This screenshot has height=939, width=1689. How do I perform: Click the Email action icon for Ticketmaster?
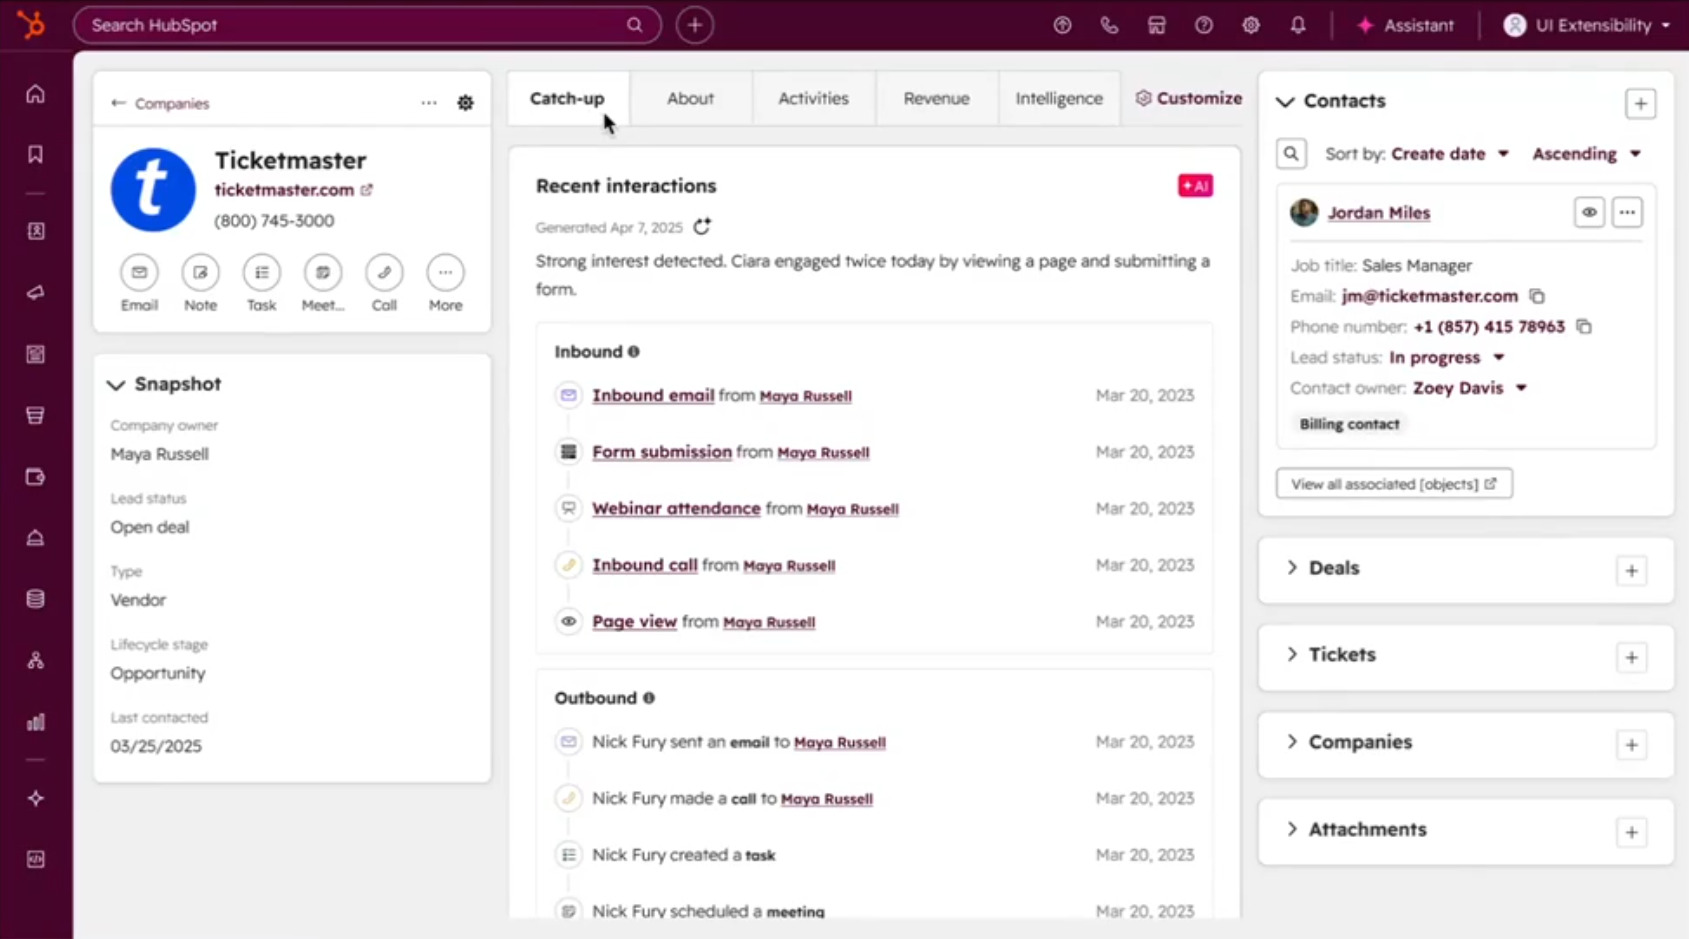click(x=139, y=272)
